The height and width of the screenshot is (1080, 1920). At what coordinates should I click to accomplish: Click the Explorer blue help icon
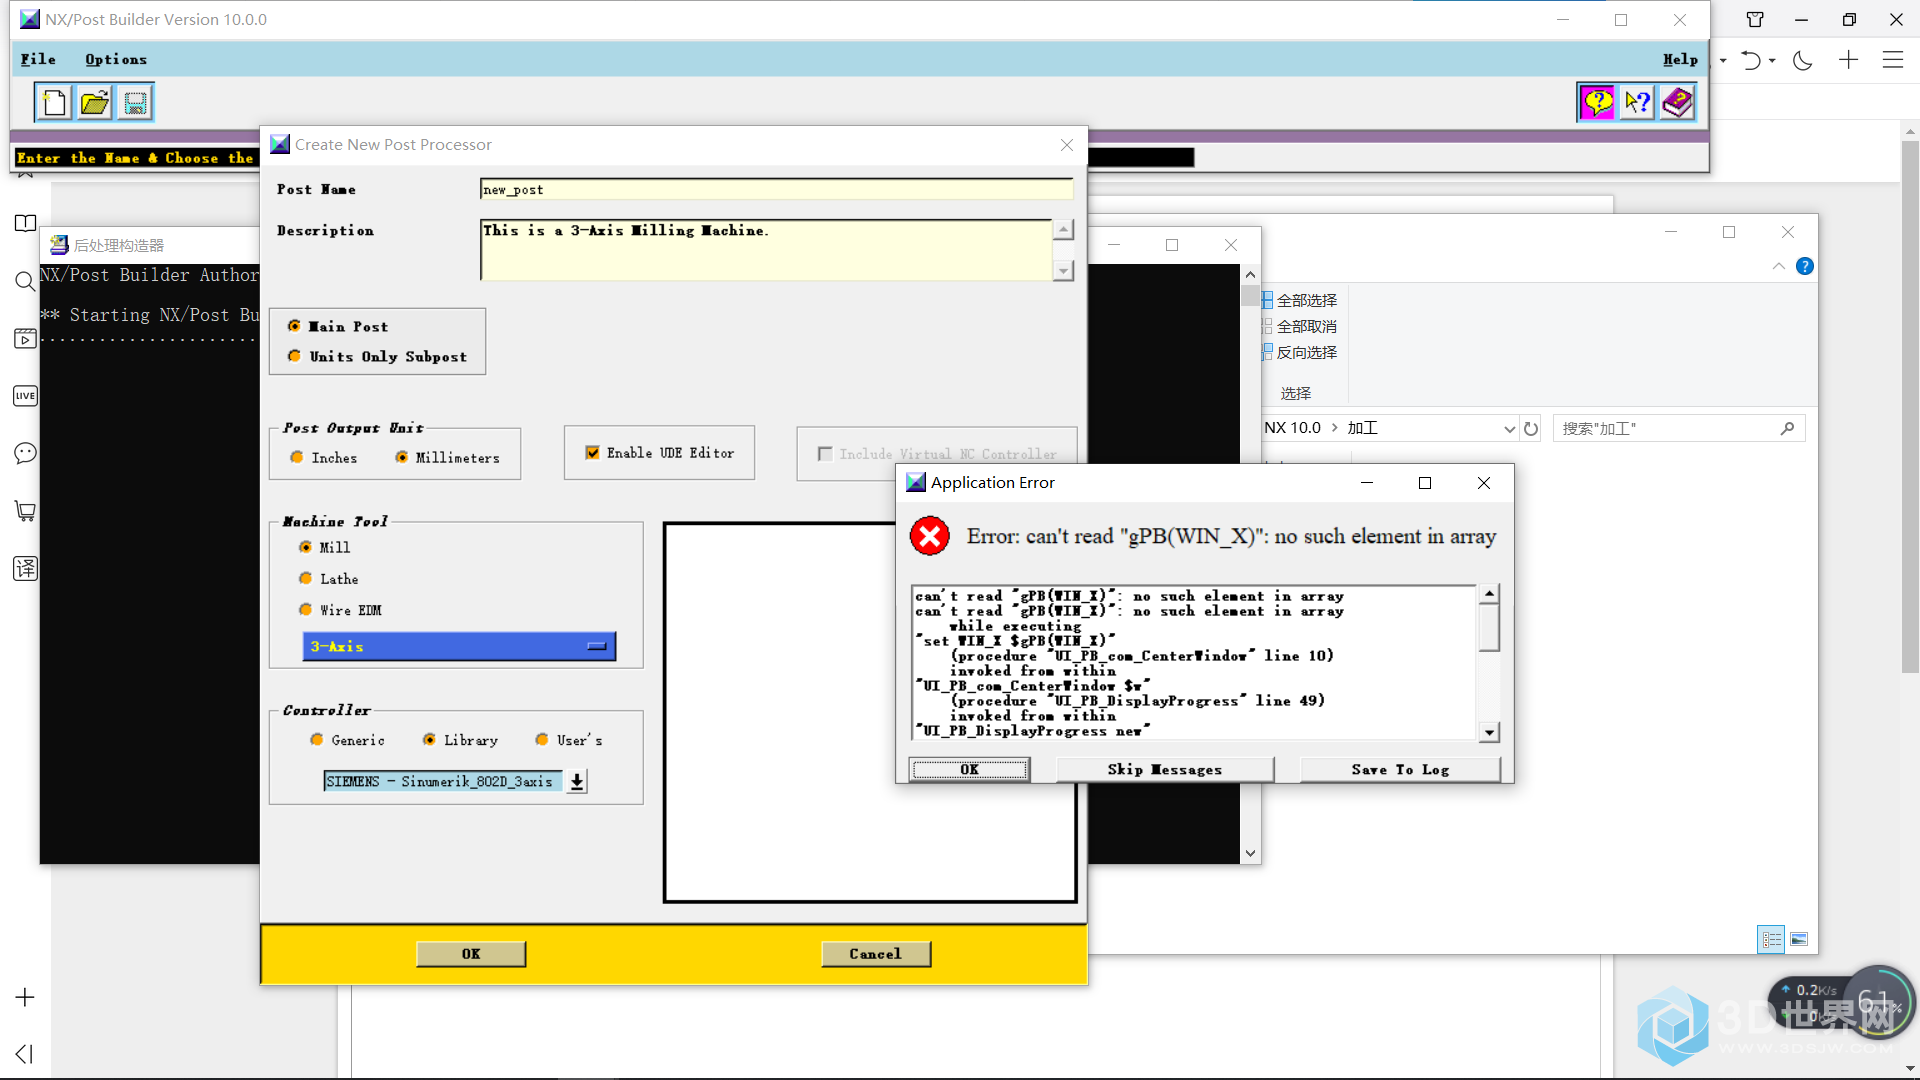(x=1805, y=266)
